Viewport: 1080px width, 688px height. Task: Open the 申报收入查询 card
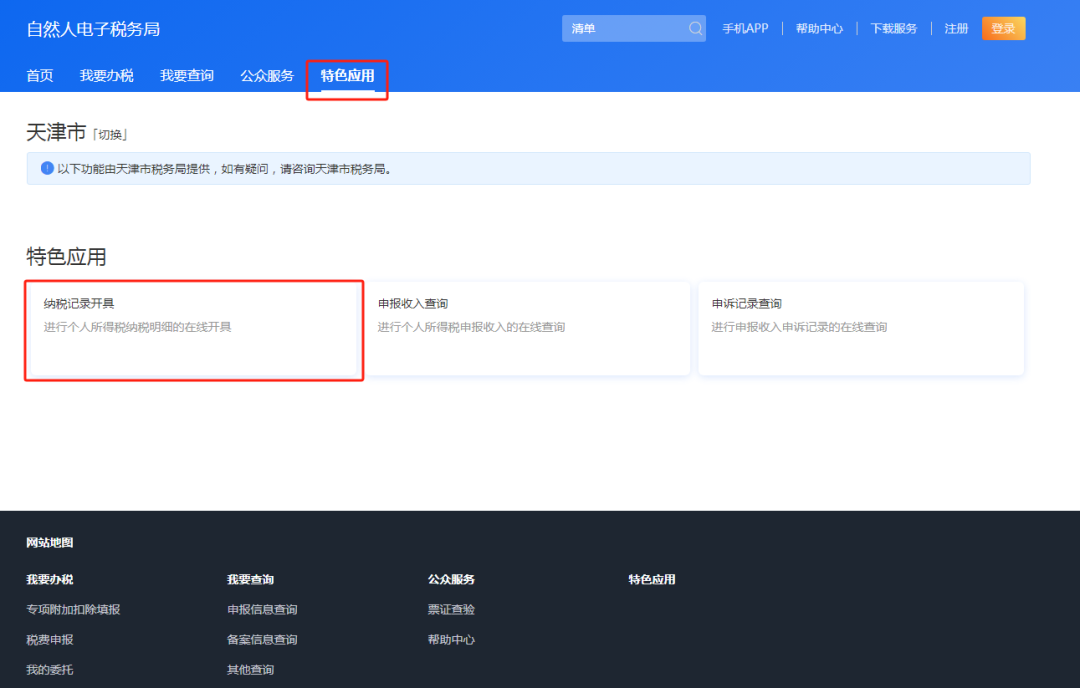click(527, 329)
